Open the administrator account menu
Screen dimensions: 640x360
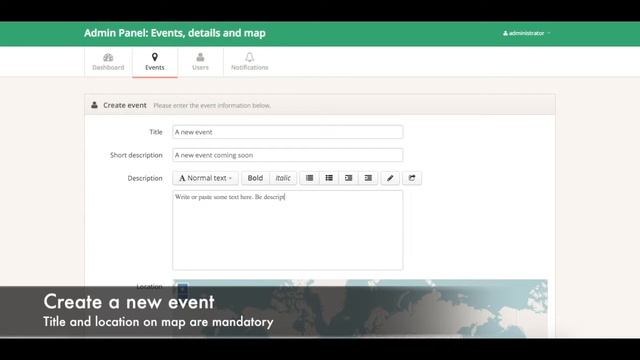point(527,33)
